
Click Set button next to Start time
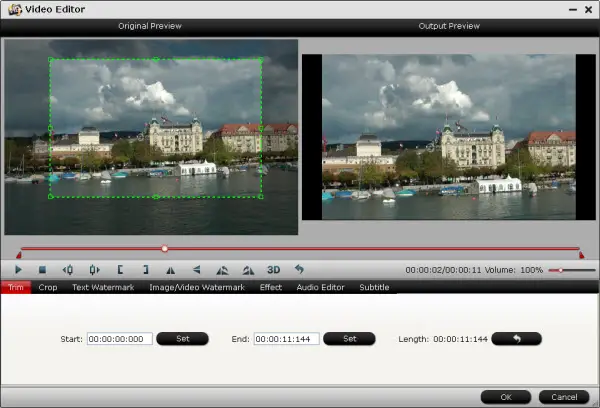click(x=183, y=339)
